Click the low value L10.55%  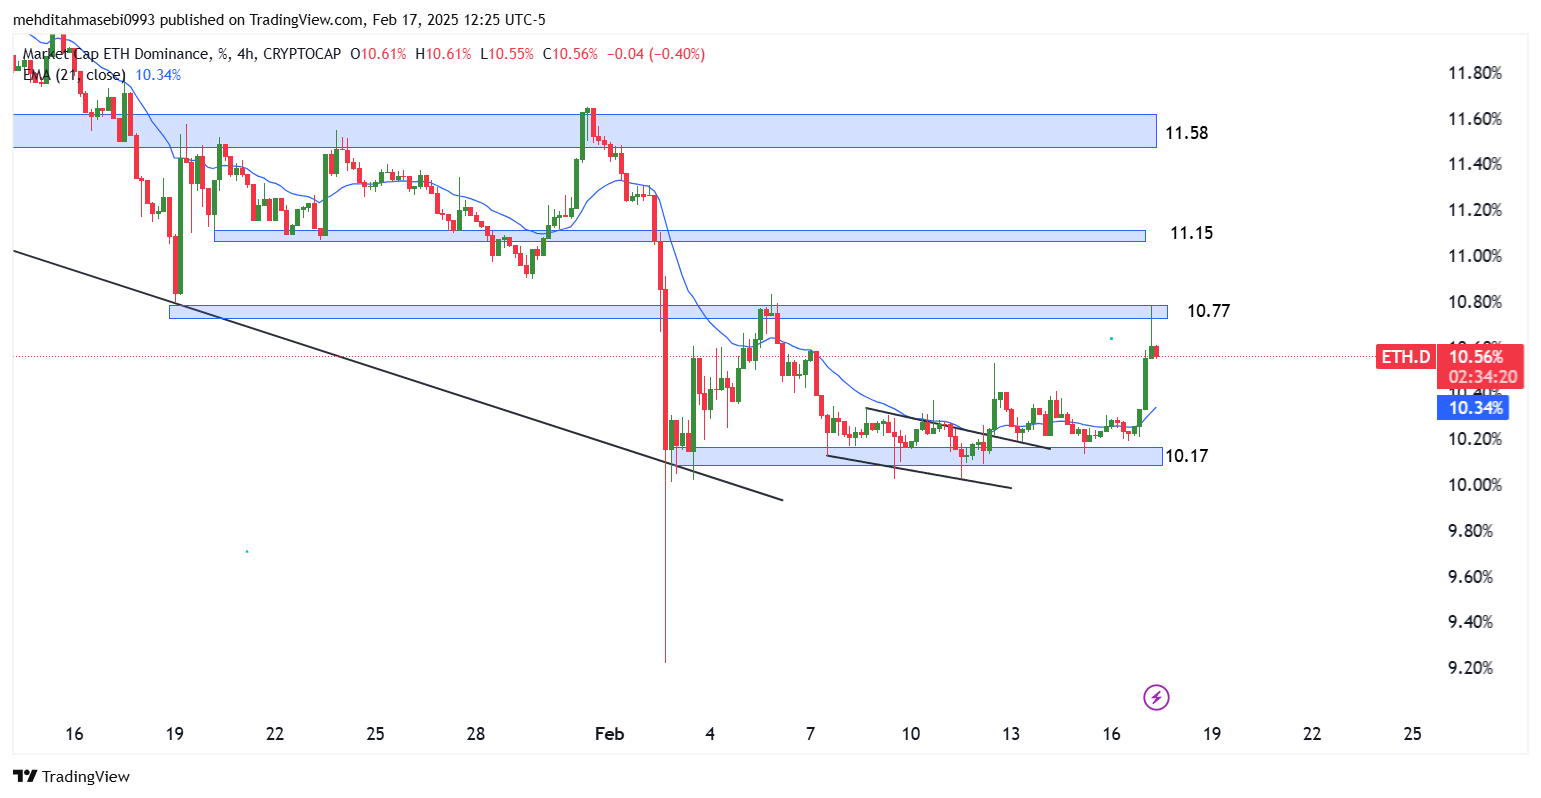[507, 54]
